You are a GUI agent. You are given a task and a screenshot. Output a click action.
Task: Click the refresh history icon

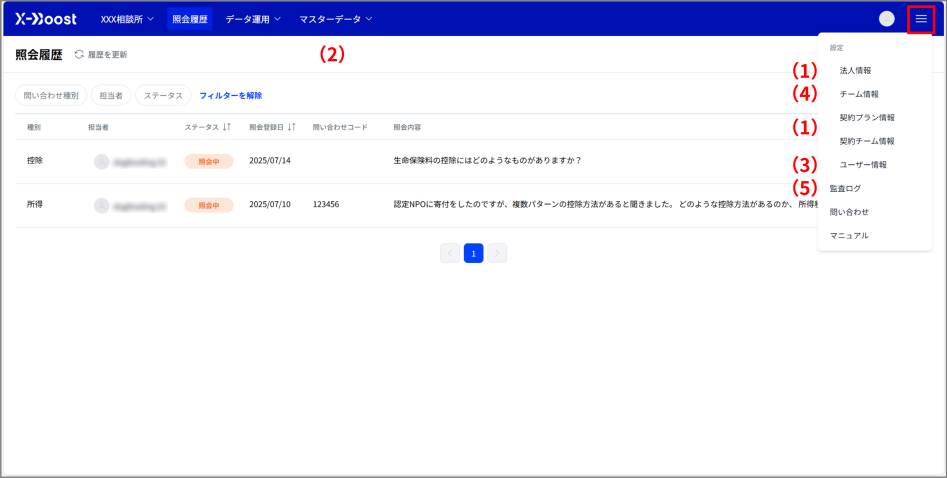click(79, 54)
